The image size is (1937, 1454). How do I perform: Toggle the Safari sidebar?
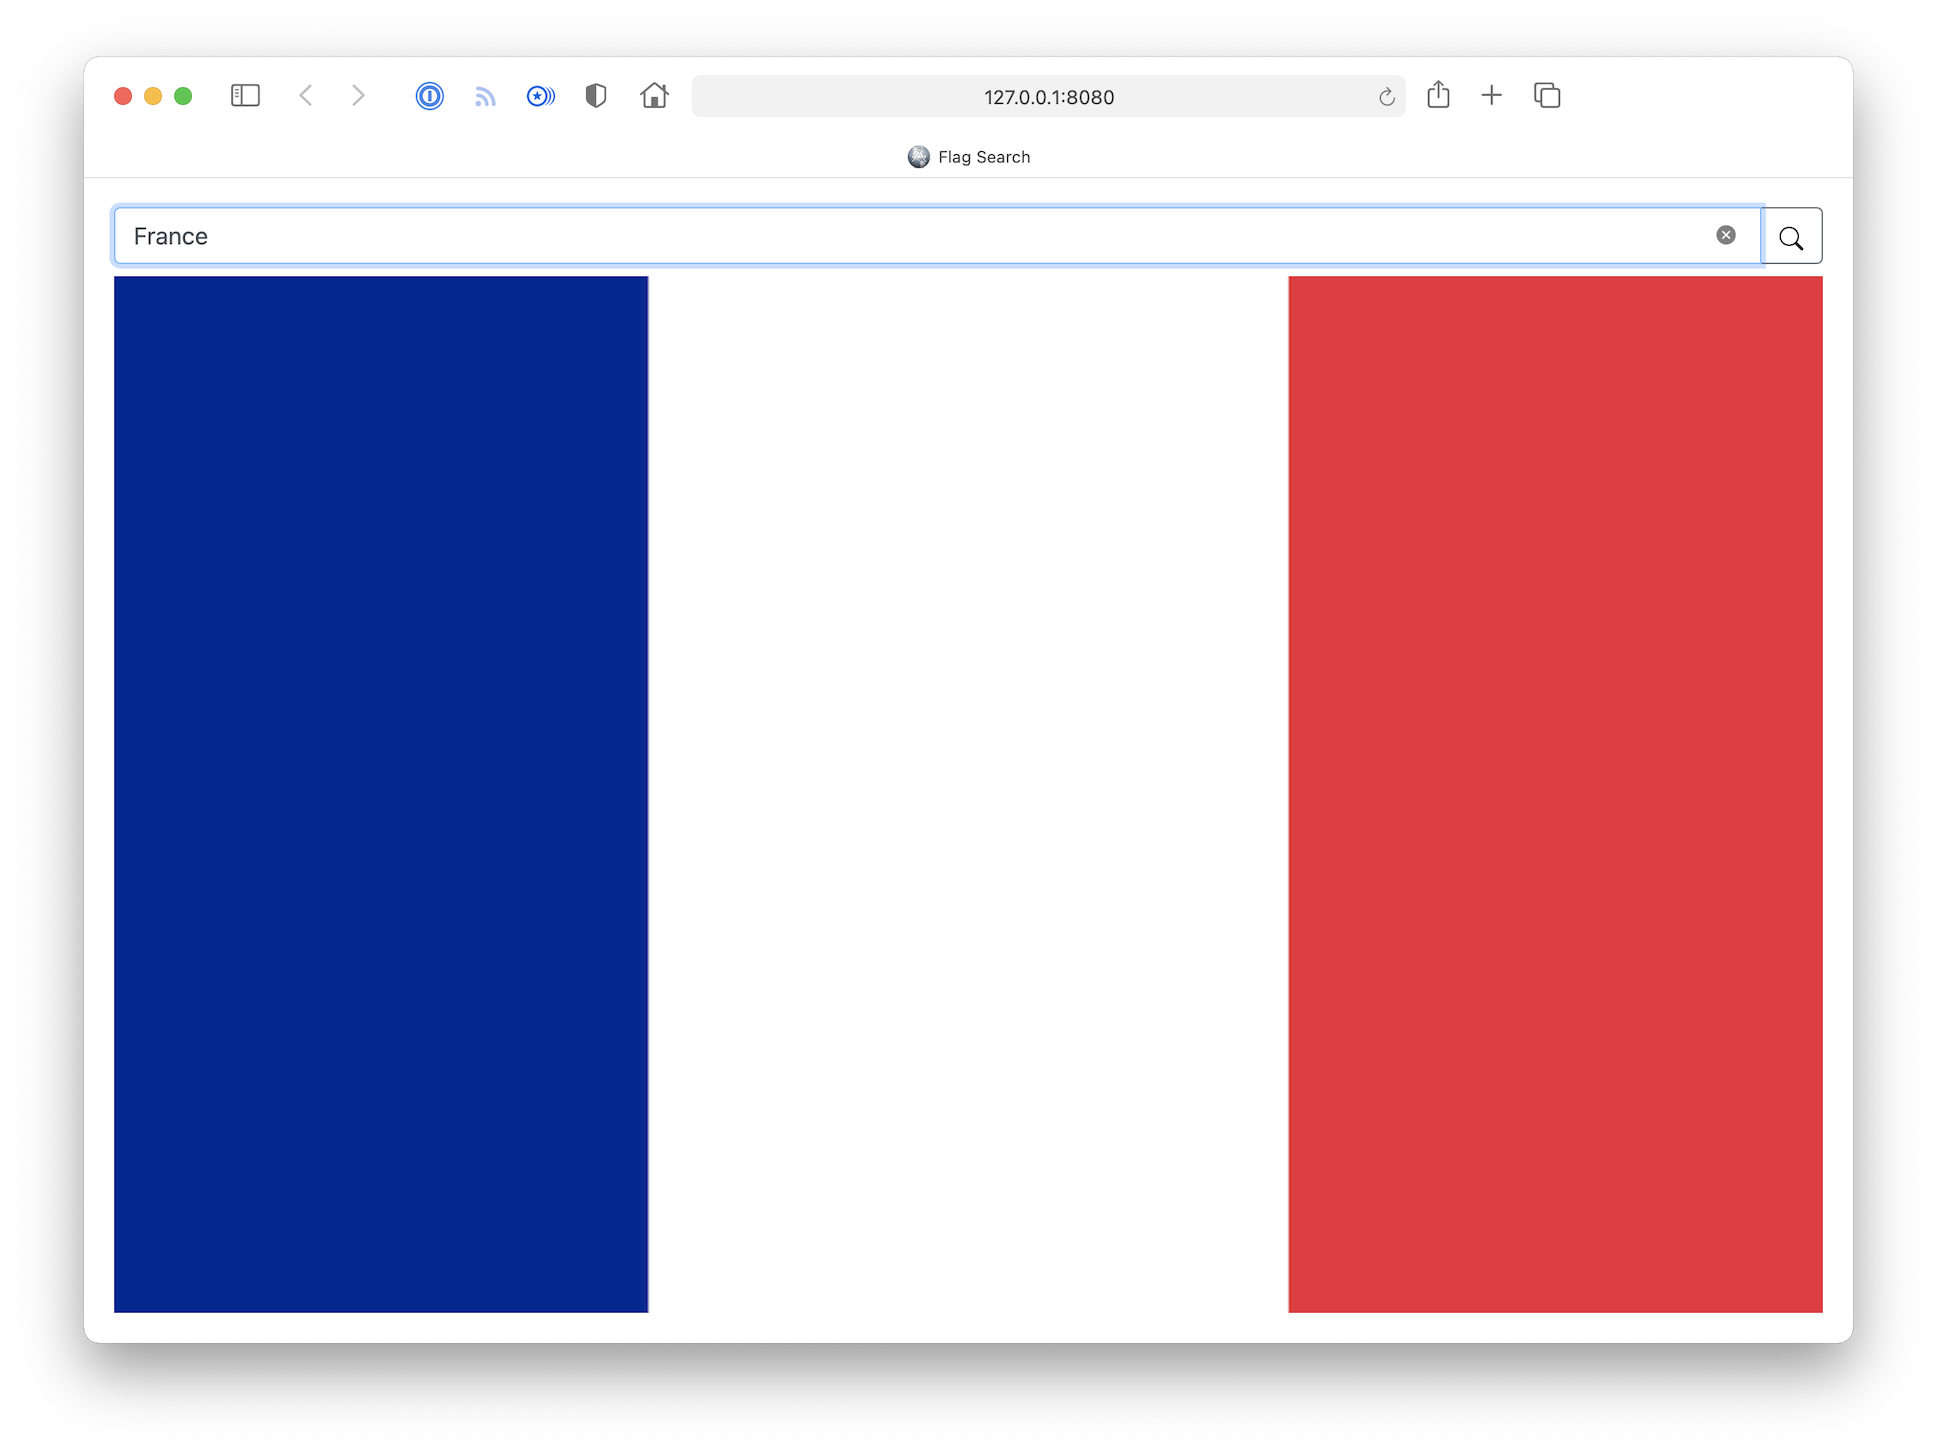tap(245, 96)
